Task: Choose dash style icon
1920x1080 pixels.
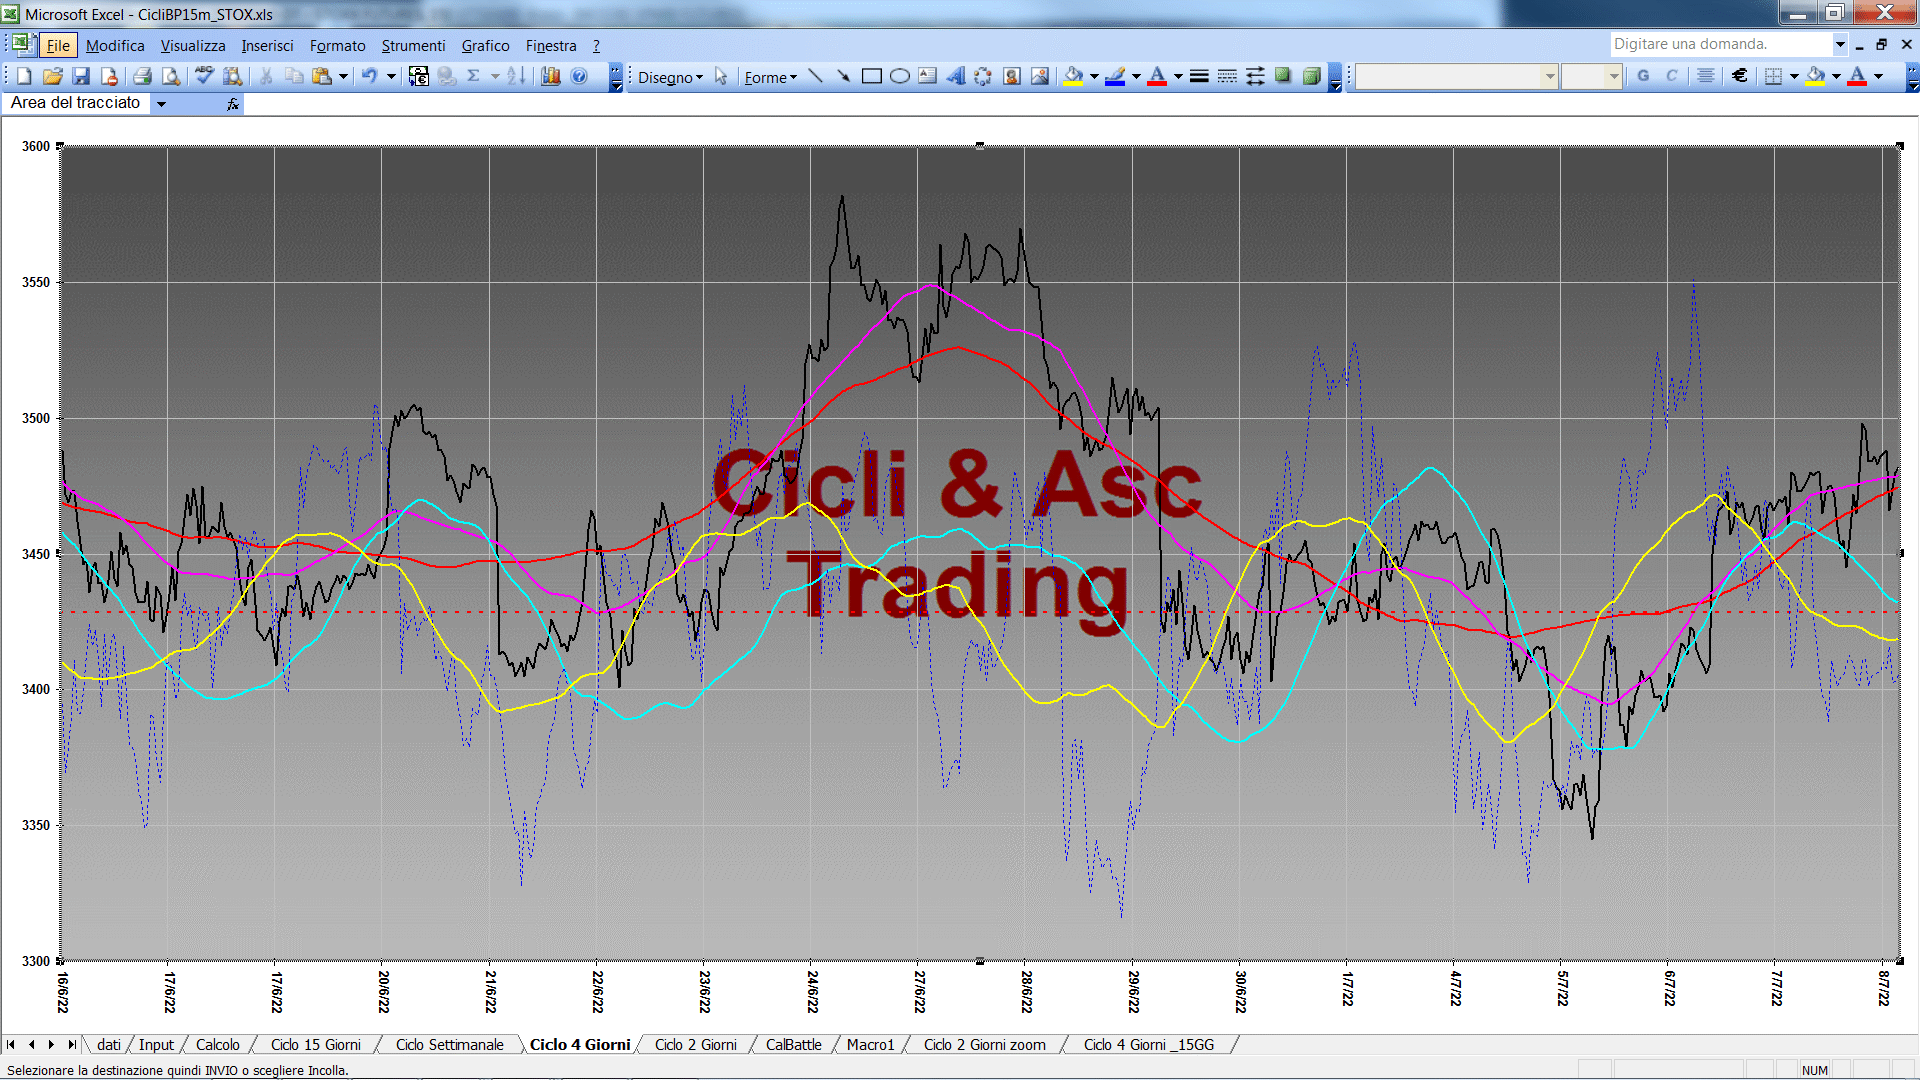Action: click(x=1227, y=77)
